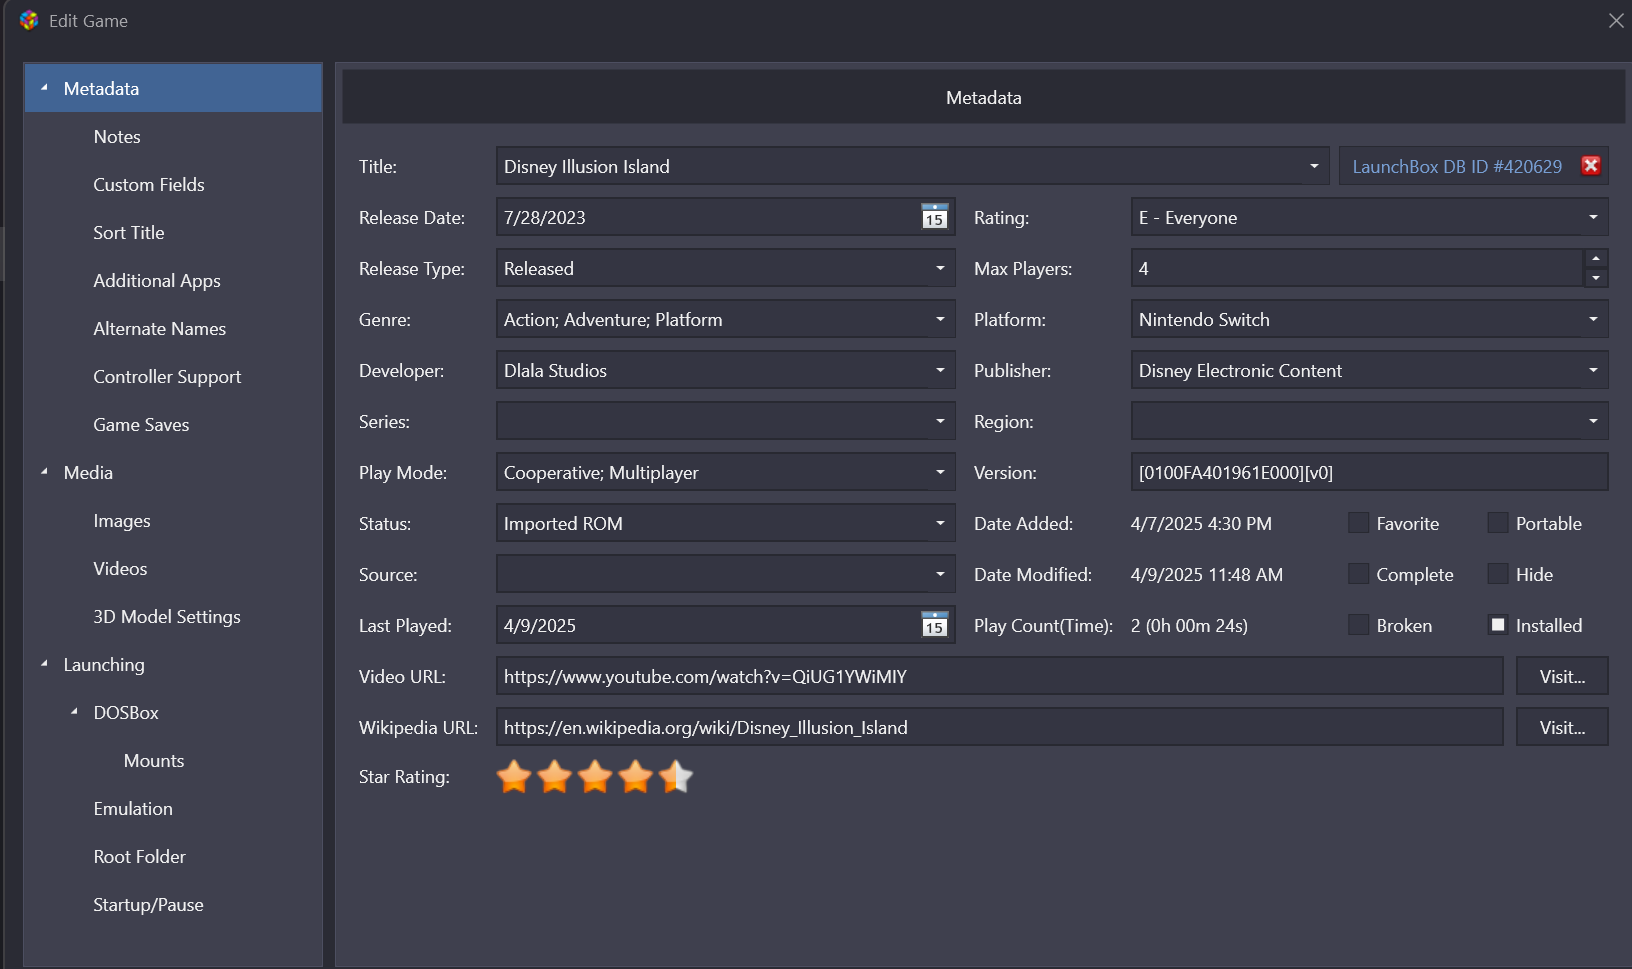Collapse the Metadata tree section
Viewport: 1632px width, 969px height.
coord(44,88)
